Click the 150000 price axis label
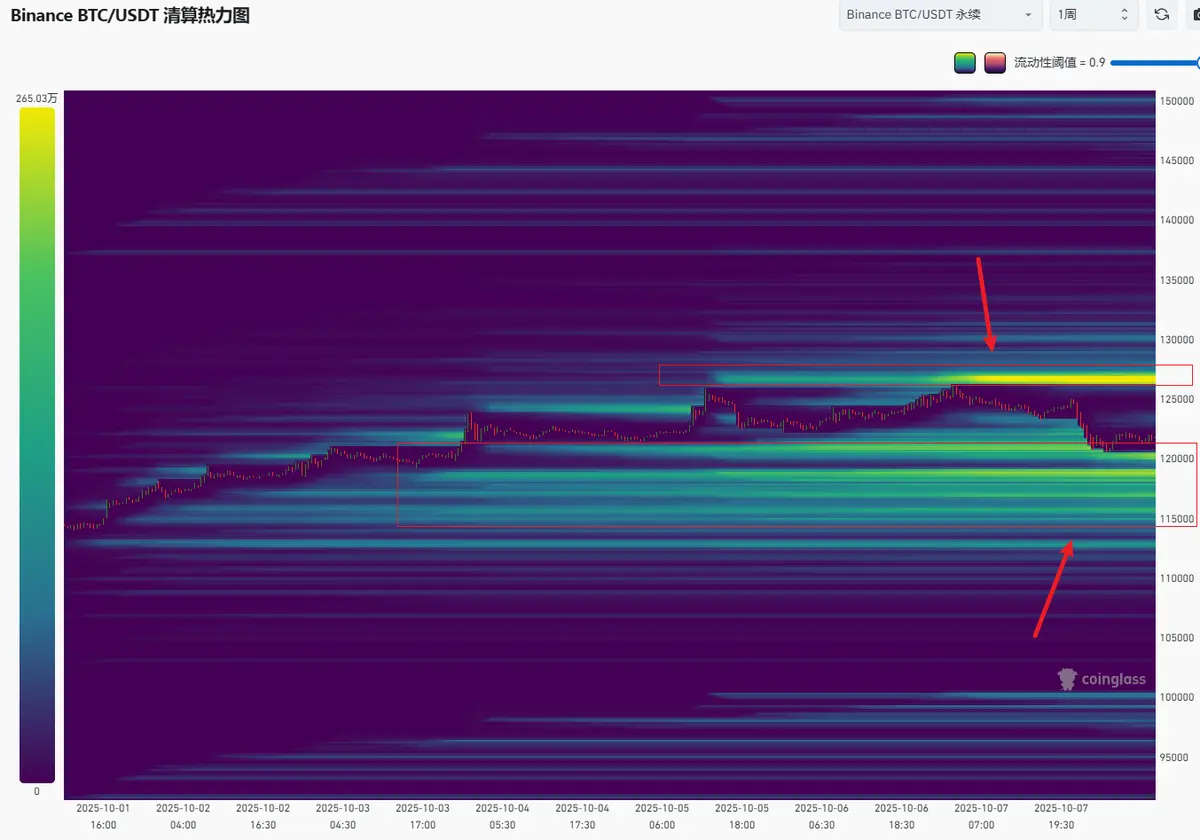The height and width of the screenshot is (840, 1200). coord(1177,101)
